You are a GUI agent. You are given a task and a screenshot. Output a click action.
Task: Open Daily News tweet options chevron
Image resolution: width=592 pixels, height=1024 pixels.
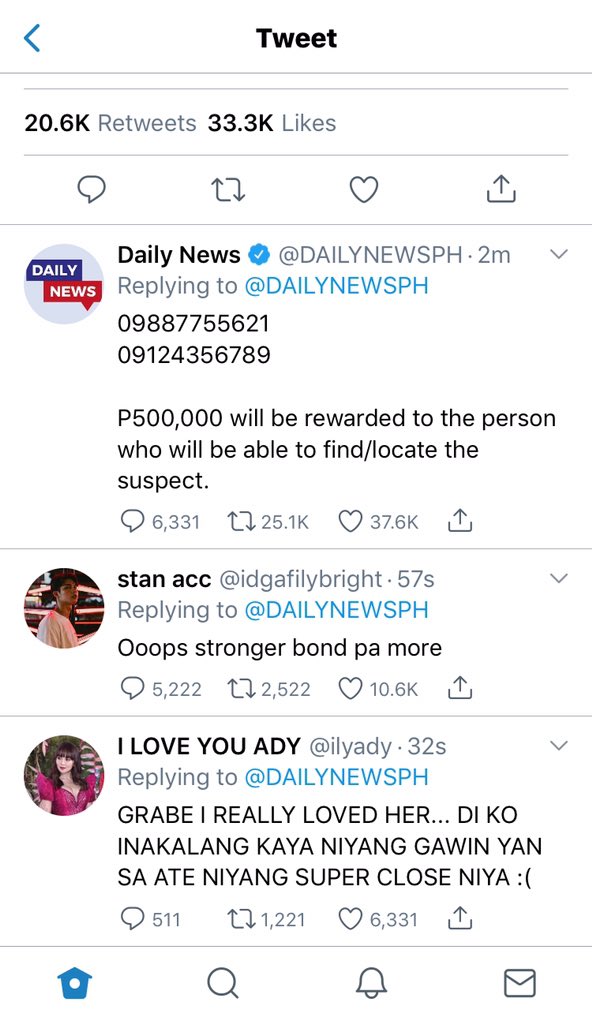[x=559, y=254]
